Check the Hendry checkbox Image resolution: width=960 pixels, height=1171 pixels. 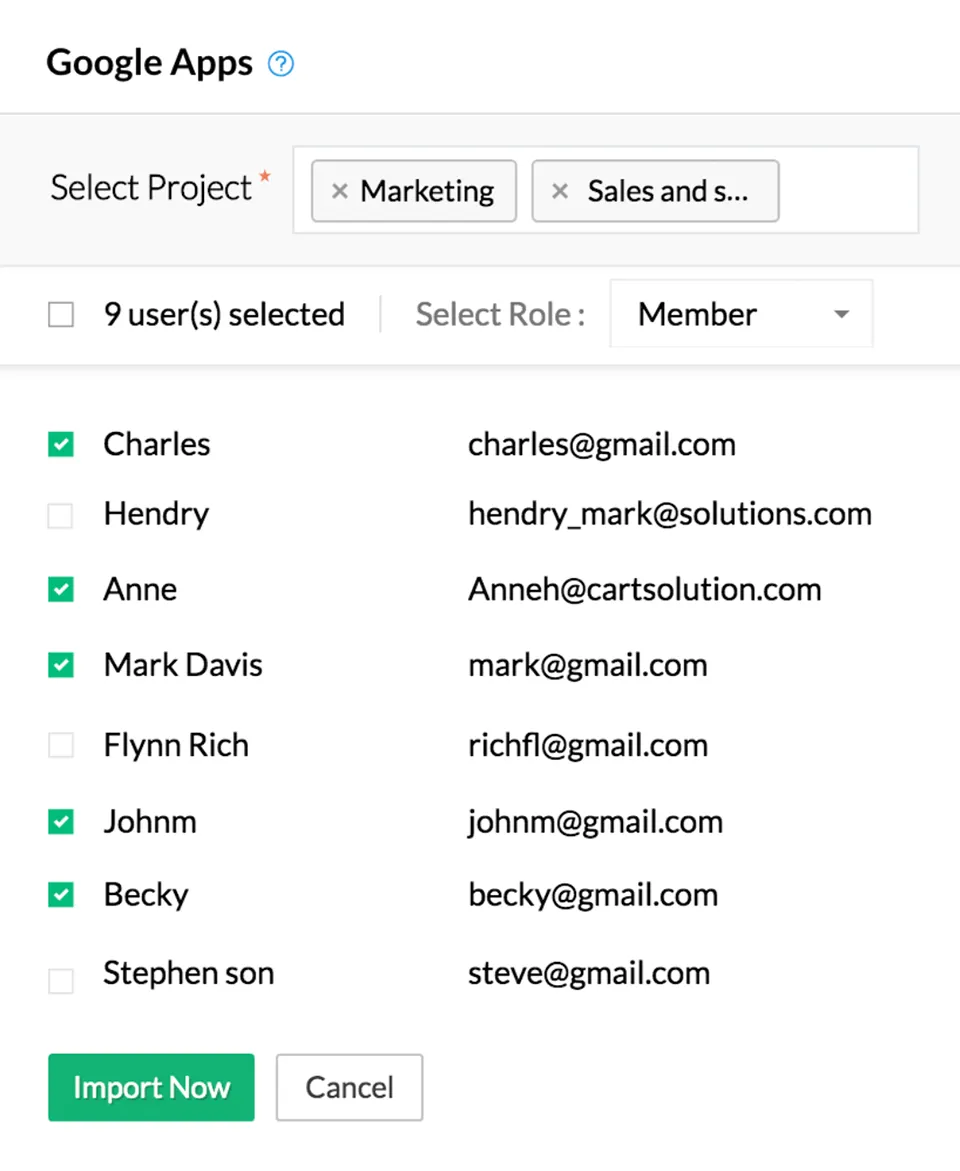(61, 515)
